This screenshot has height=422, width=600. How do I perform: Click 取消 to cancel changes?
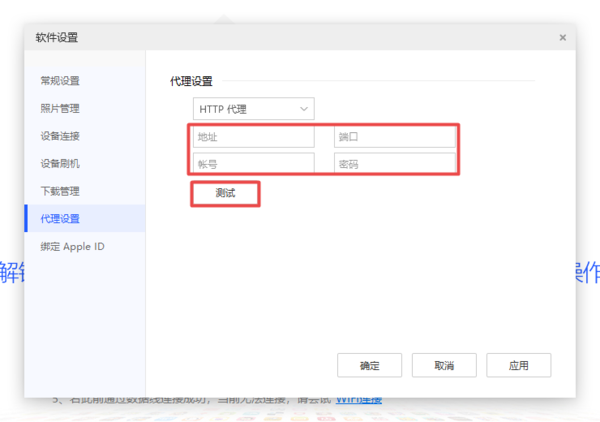(443, 365)
